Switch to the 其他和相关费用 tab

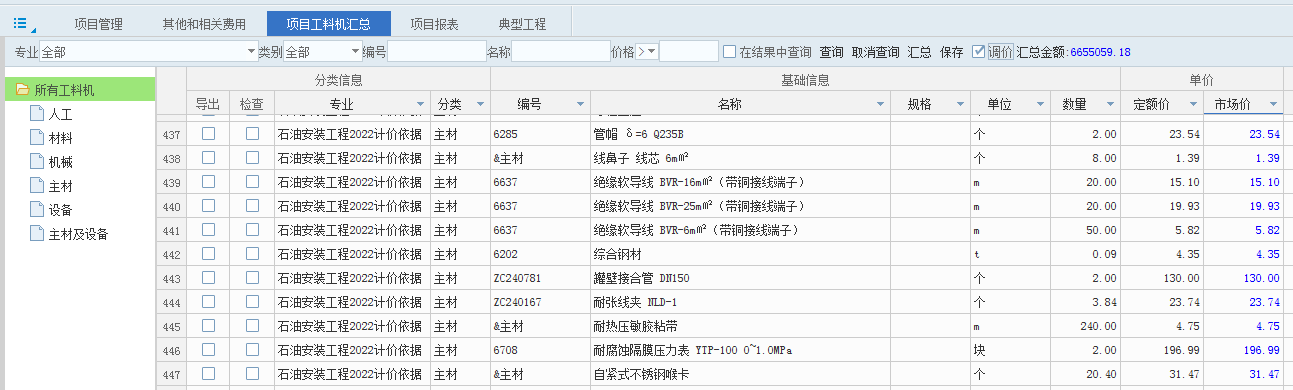pos(204,24)
